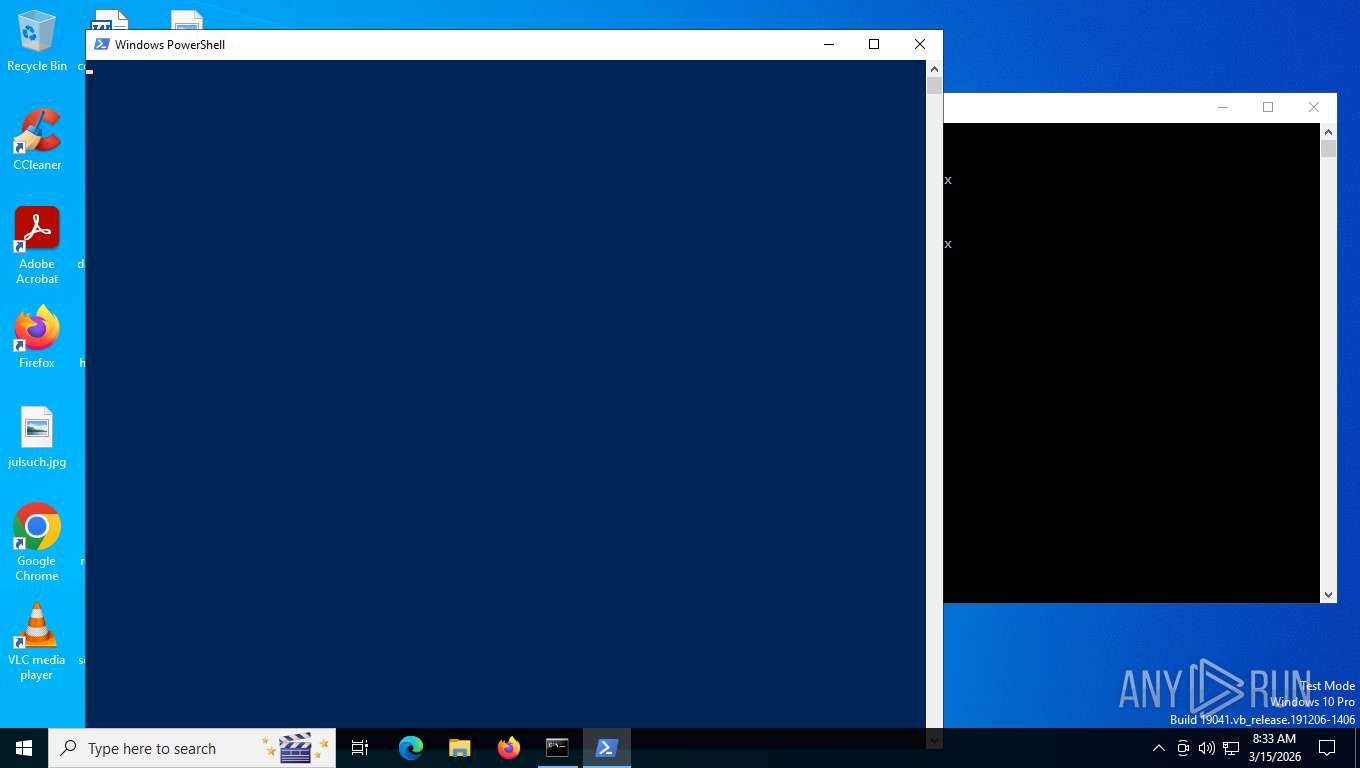Click the PowerShell scrollbar down arrow
This screenshot has width=1360, height=768.
click(x=934, y=740)
